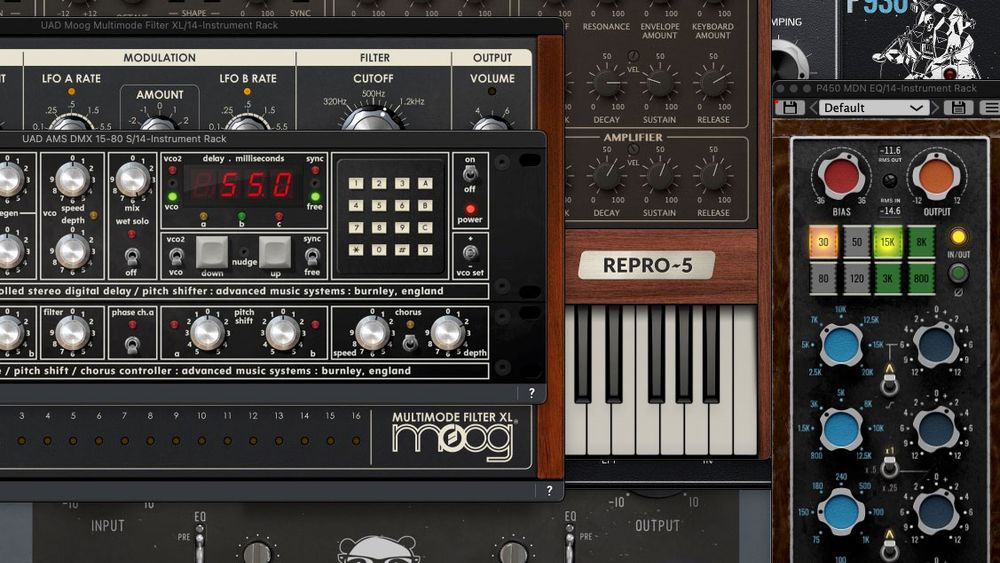Screen dimensions: 1000x563
Task: Click pitch shift b knob on AMS DMX
Action: (x=283, y=333)
